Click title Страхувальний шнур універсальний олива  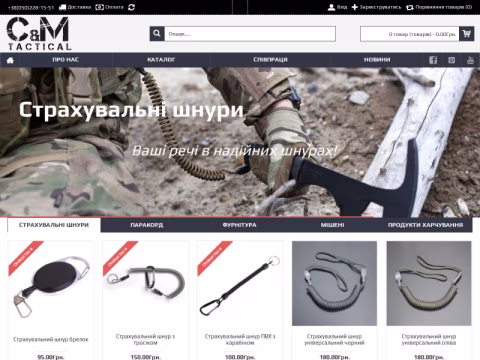429,339
